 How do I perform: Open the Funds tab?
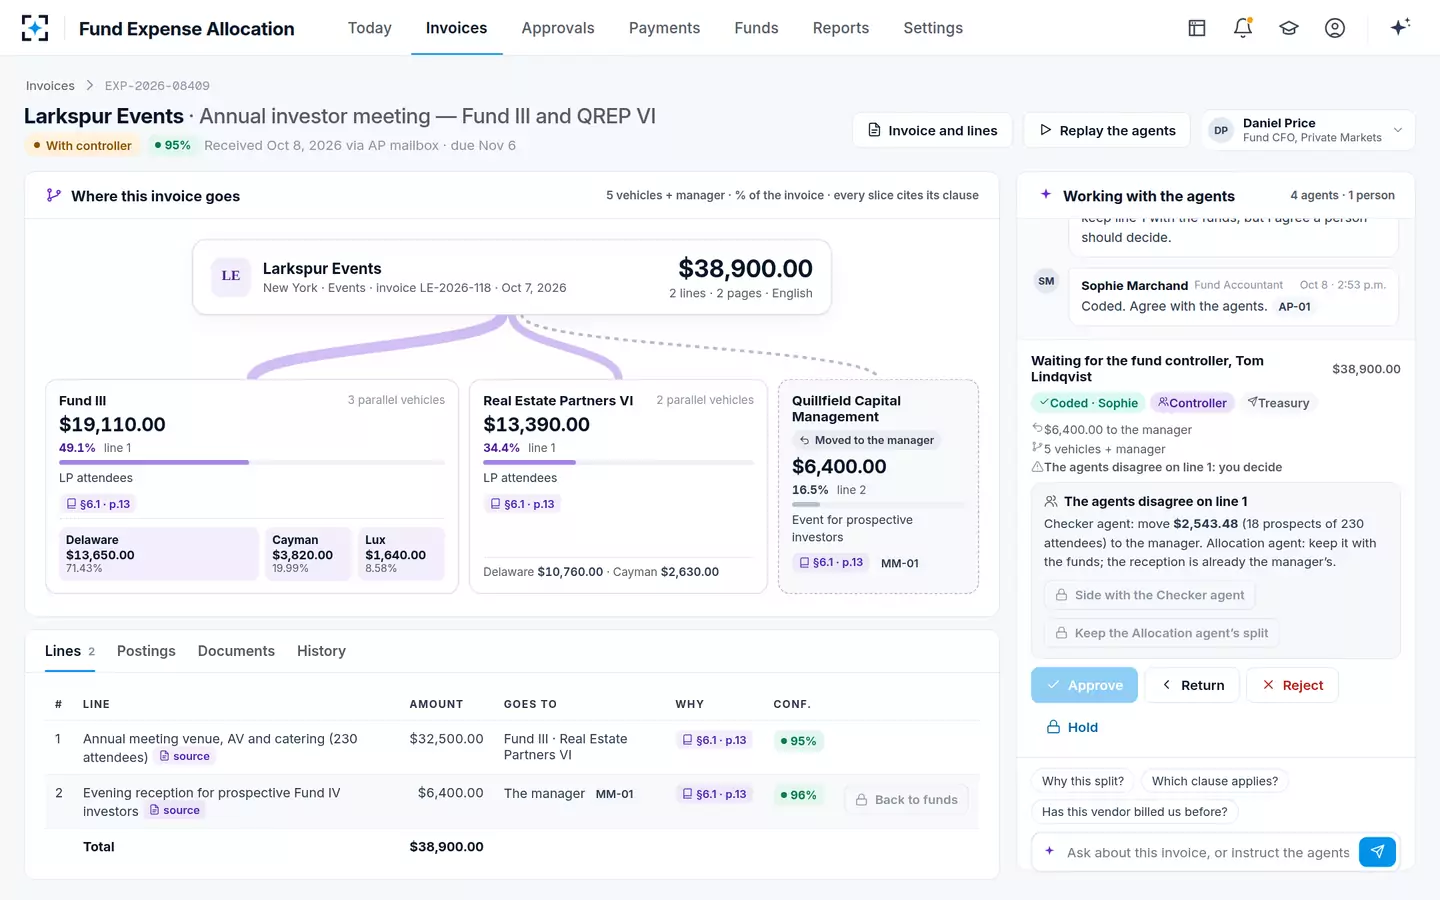click(x=756, y=28)
